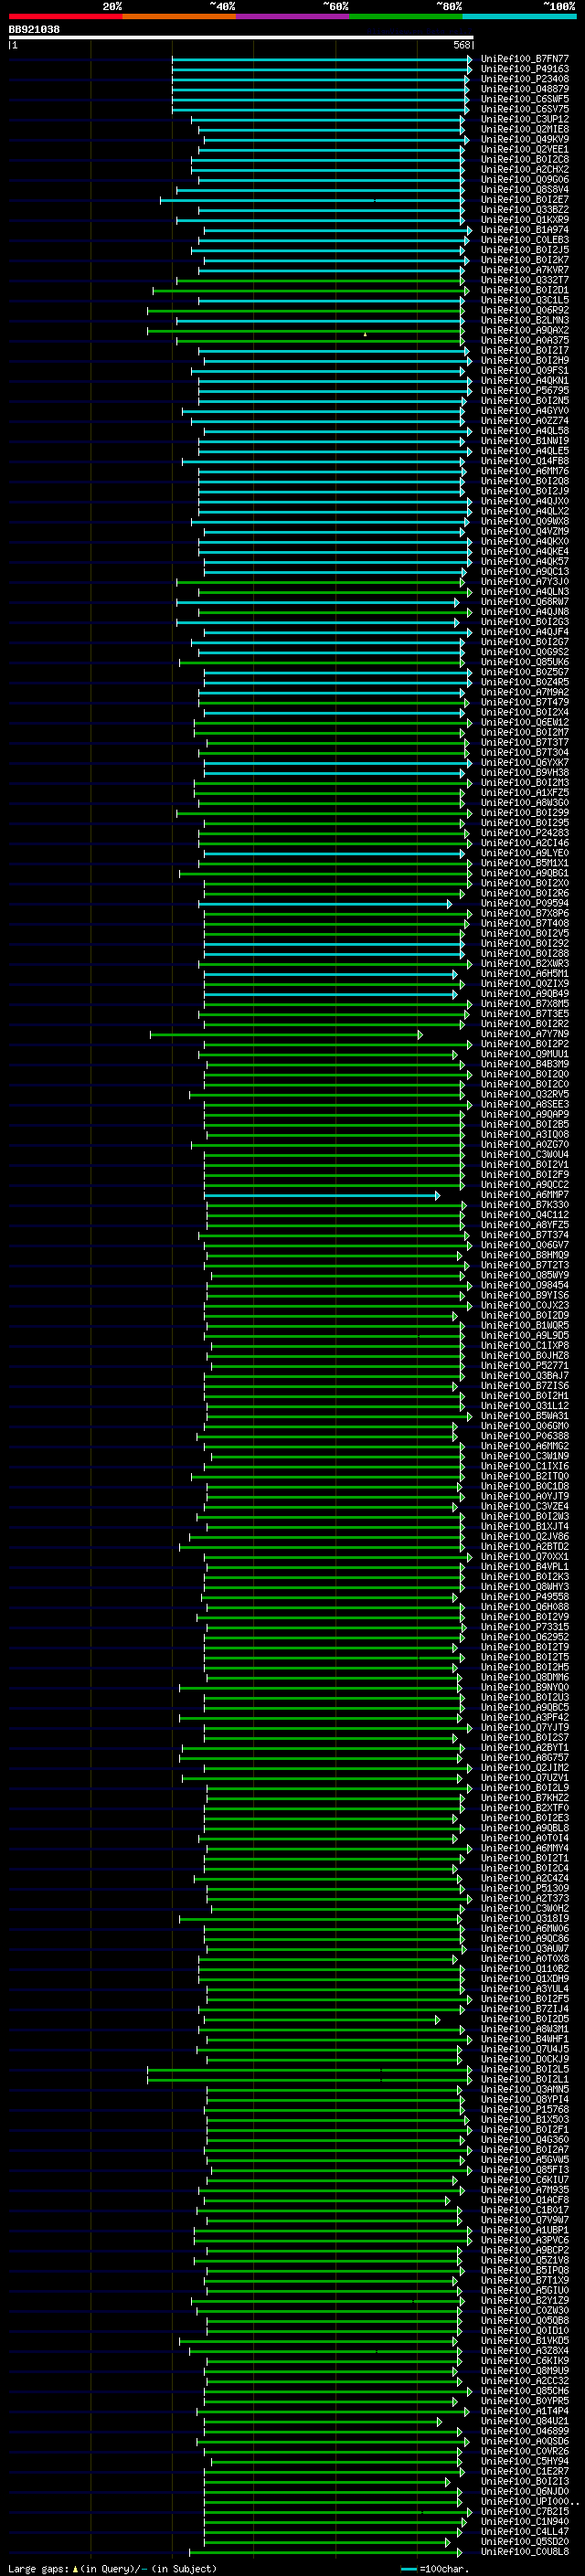The height and width of the screenshot is (2576, 585).
Task: Select the UniRef100_B0C1D8 hit label
Action: point(525,1486)
